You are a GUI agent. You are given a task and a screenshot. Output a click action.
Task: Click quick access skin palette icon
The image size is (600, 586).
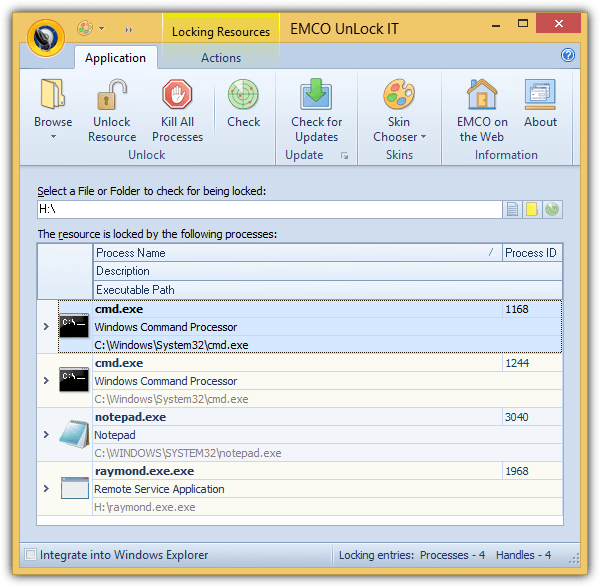85,28
